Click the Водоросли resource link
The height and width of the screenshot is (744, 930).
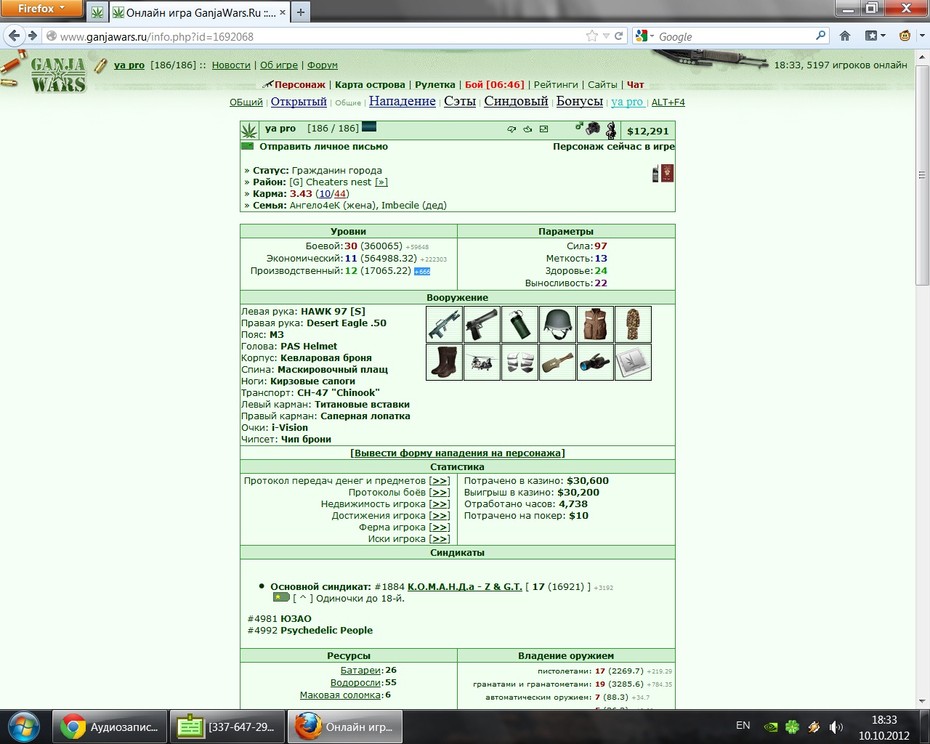pos(356,682)
